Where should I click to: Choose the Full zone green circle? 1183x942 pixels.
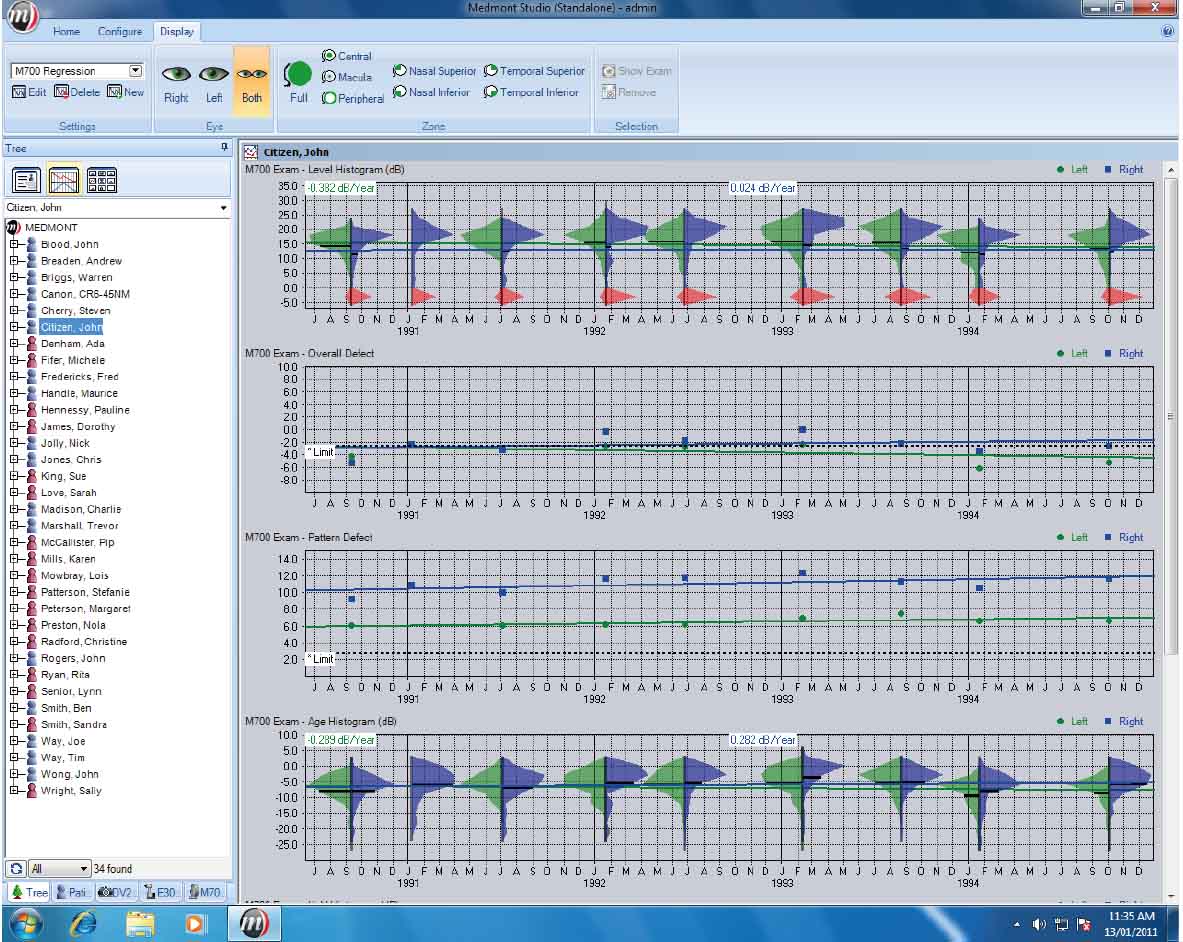click(298, 74)
